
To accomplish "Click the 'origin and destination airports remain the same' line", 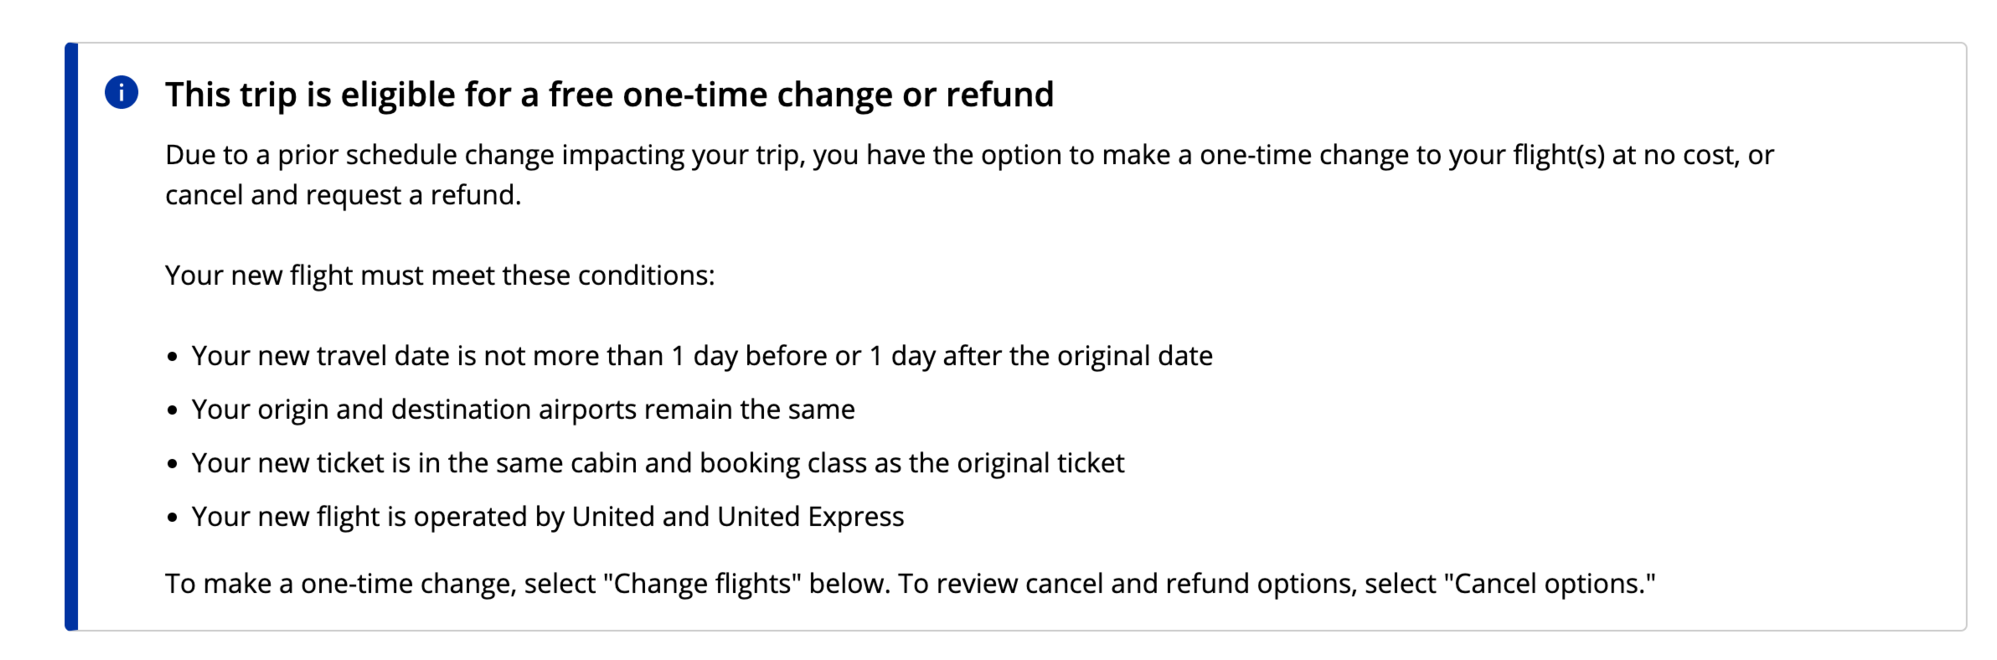I will pyautogui.click(x=523, y=409).
